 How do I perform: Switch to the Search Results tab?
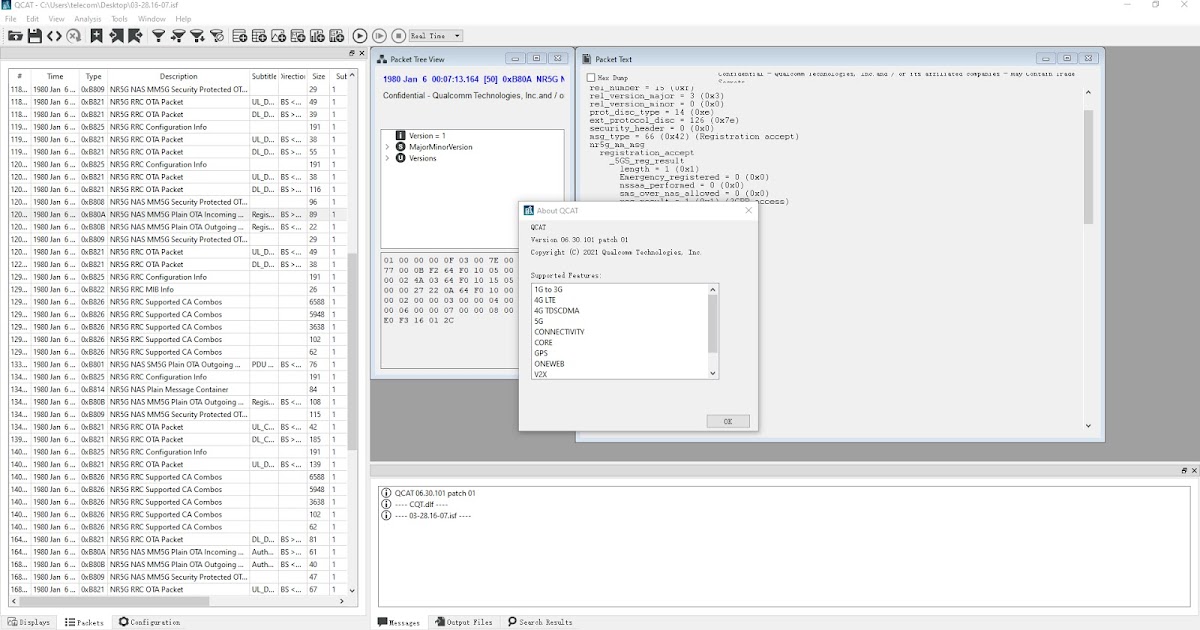coord(540,622)
